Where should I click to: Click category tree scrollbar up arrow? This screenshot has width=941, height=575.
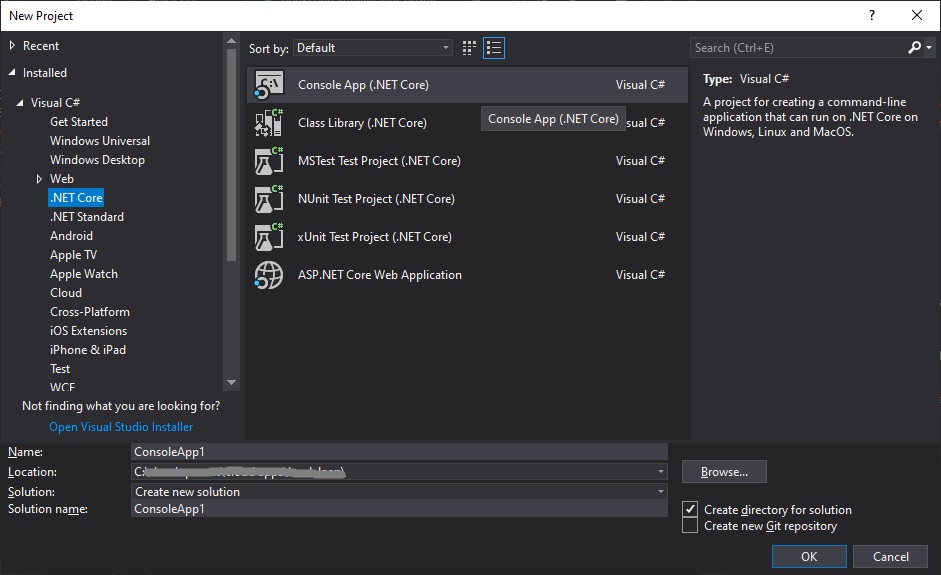[x=232, y=41]
